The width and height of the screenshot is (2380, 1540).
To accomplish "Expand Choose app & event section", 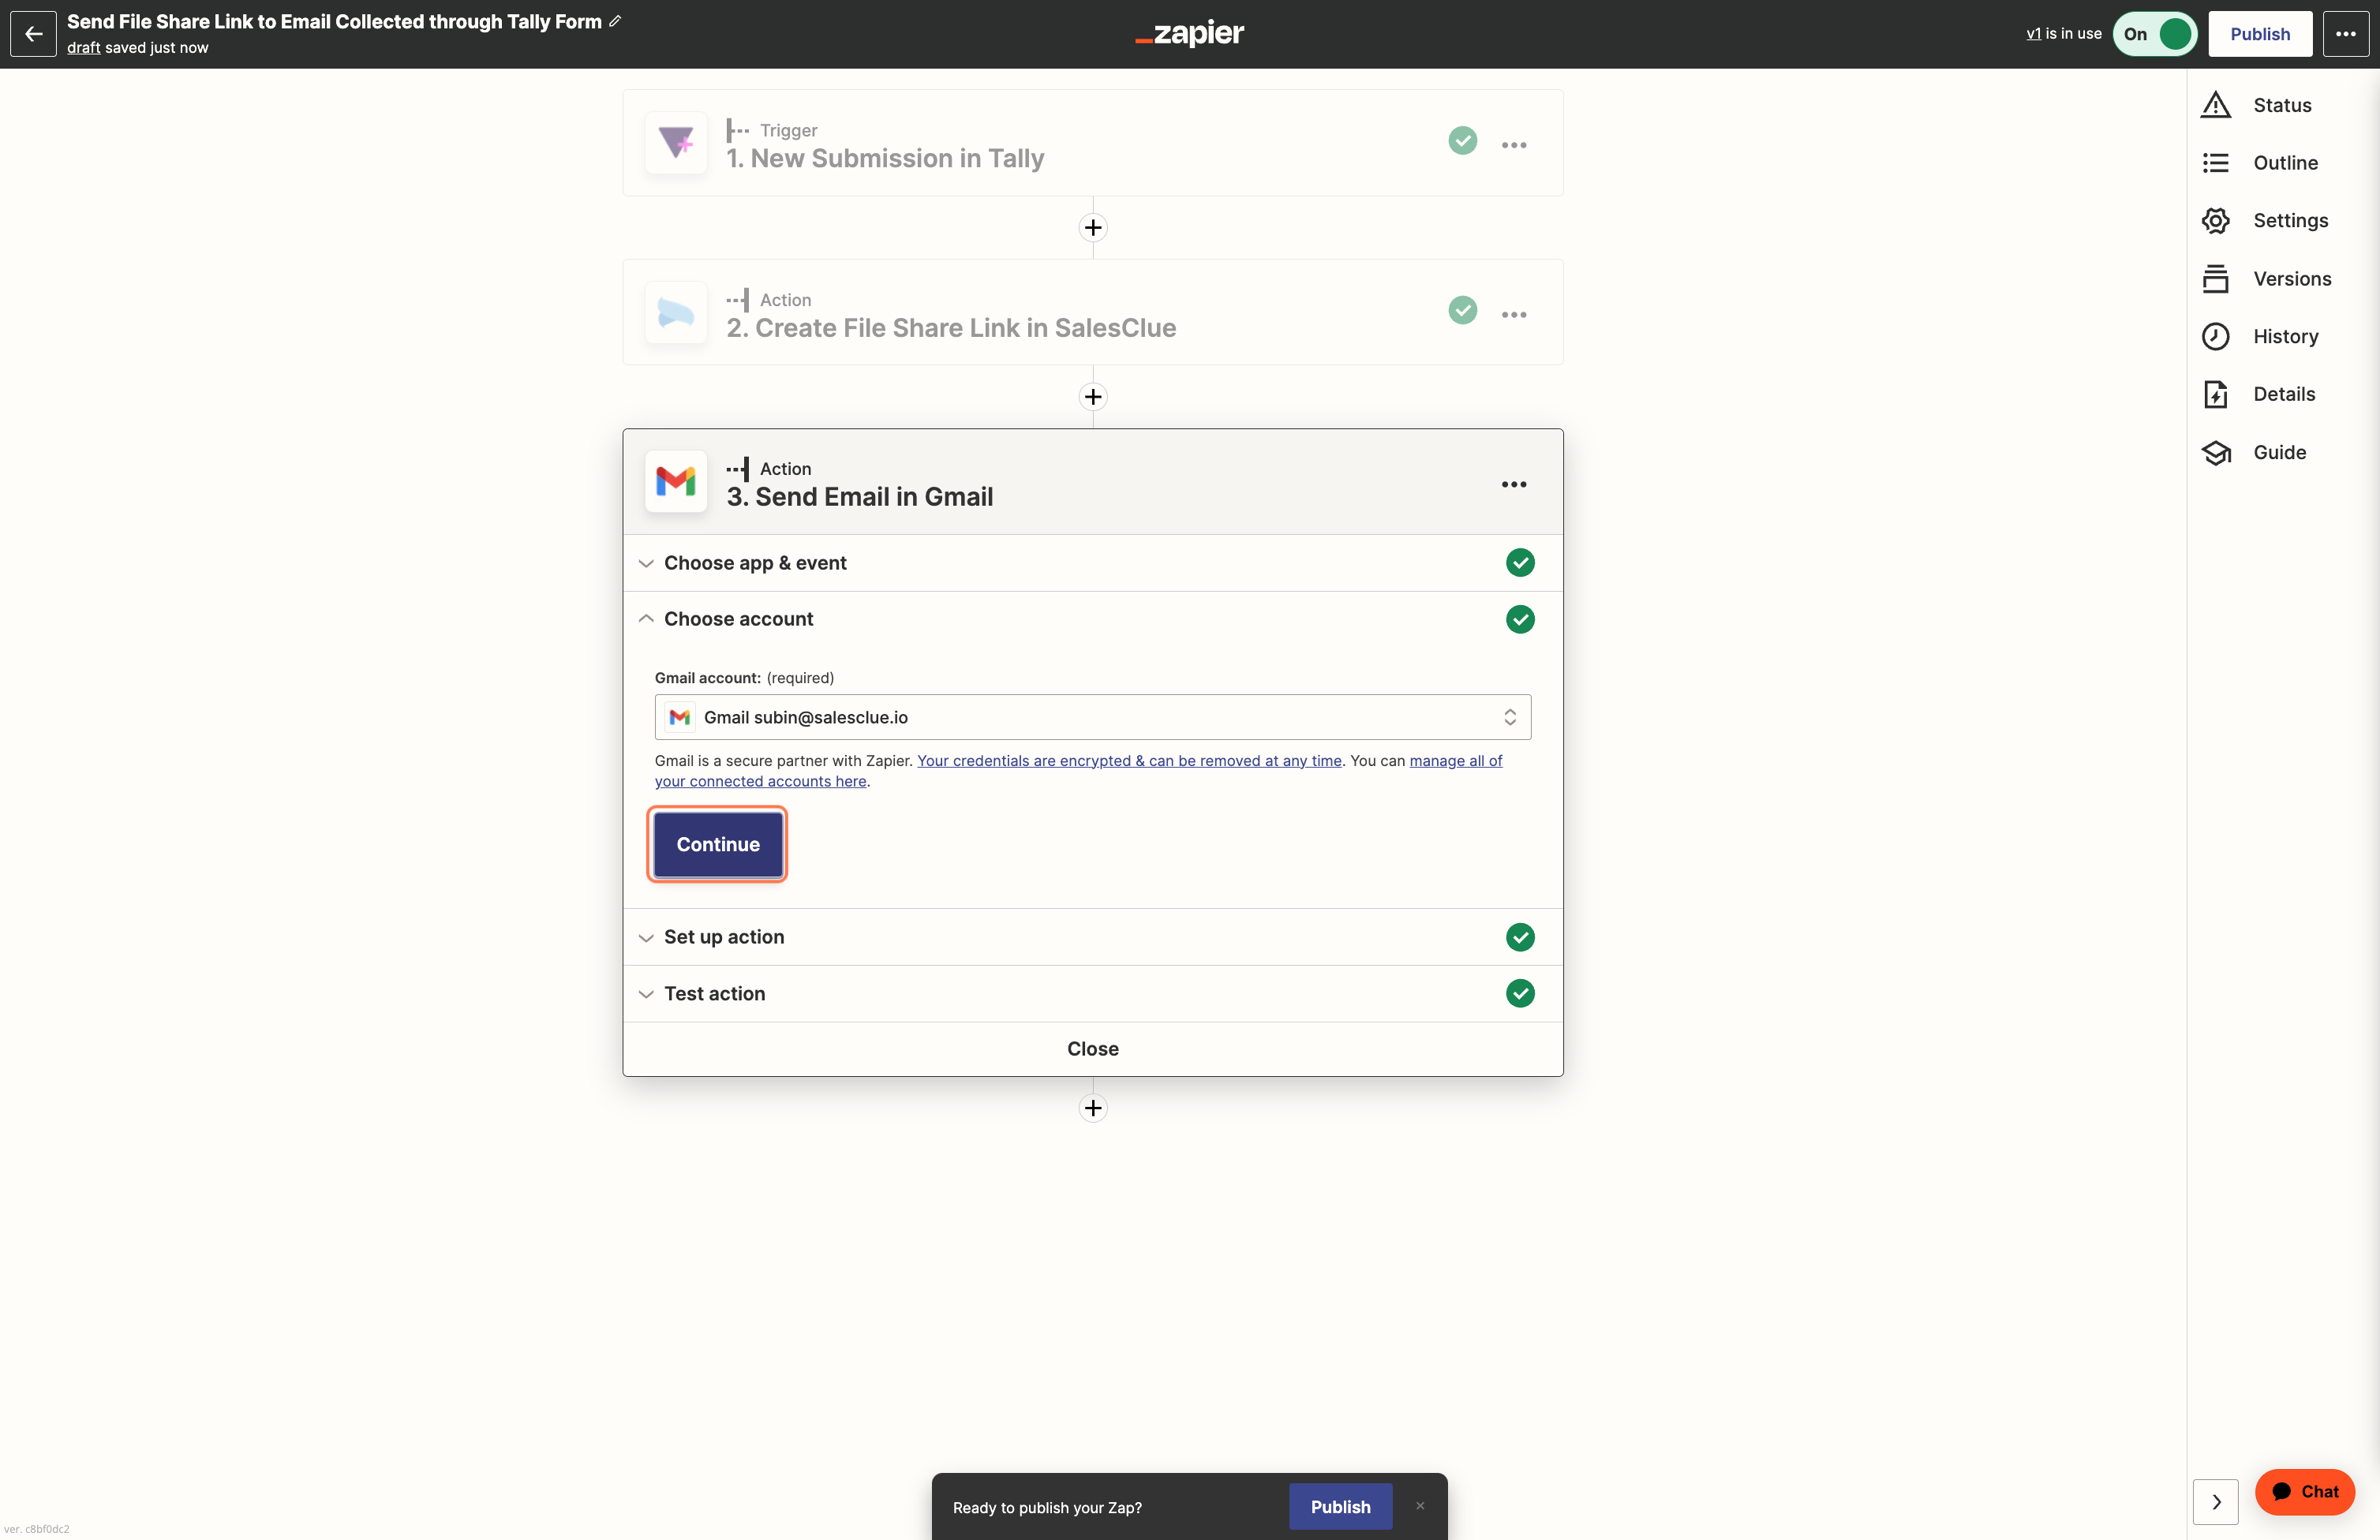I will coord(1092,563).
